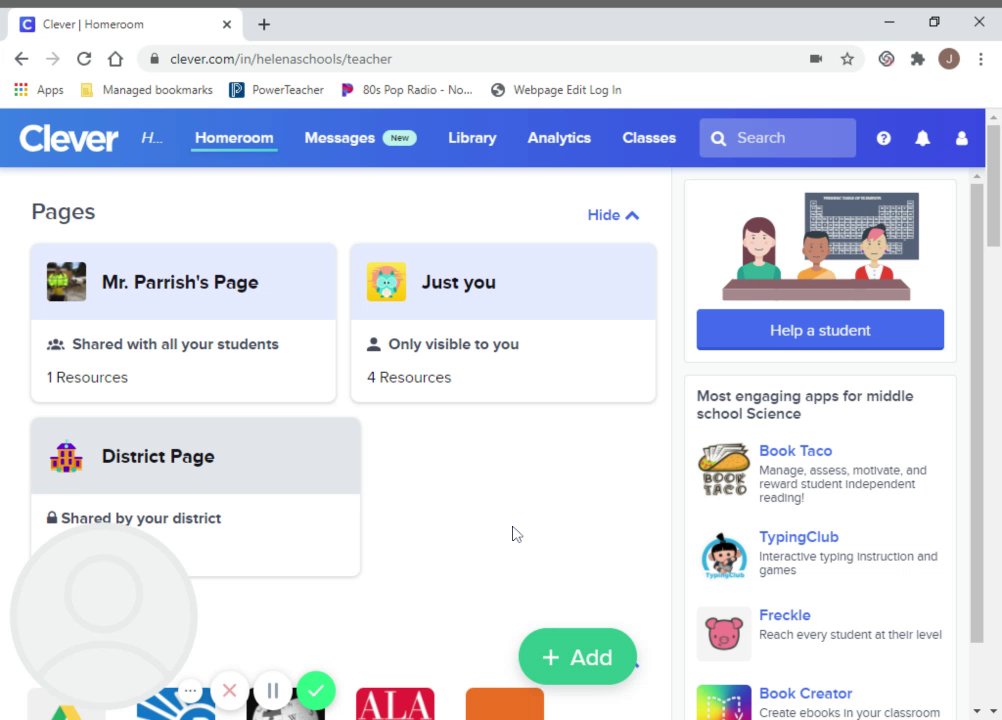Bookmark this page with the star icon
Screen dimensions: 1002x720
click(x=847, y=59)
